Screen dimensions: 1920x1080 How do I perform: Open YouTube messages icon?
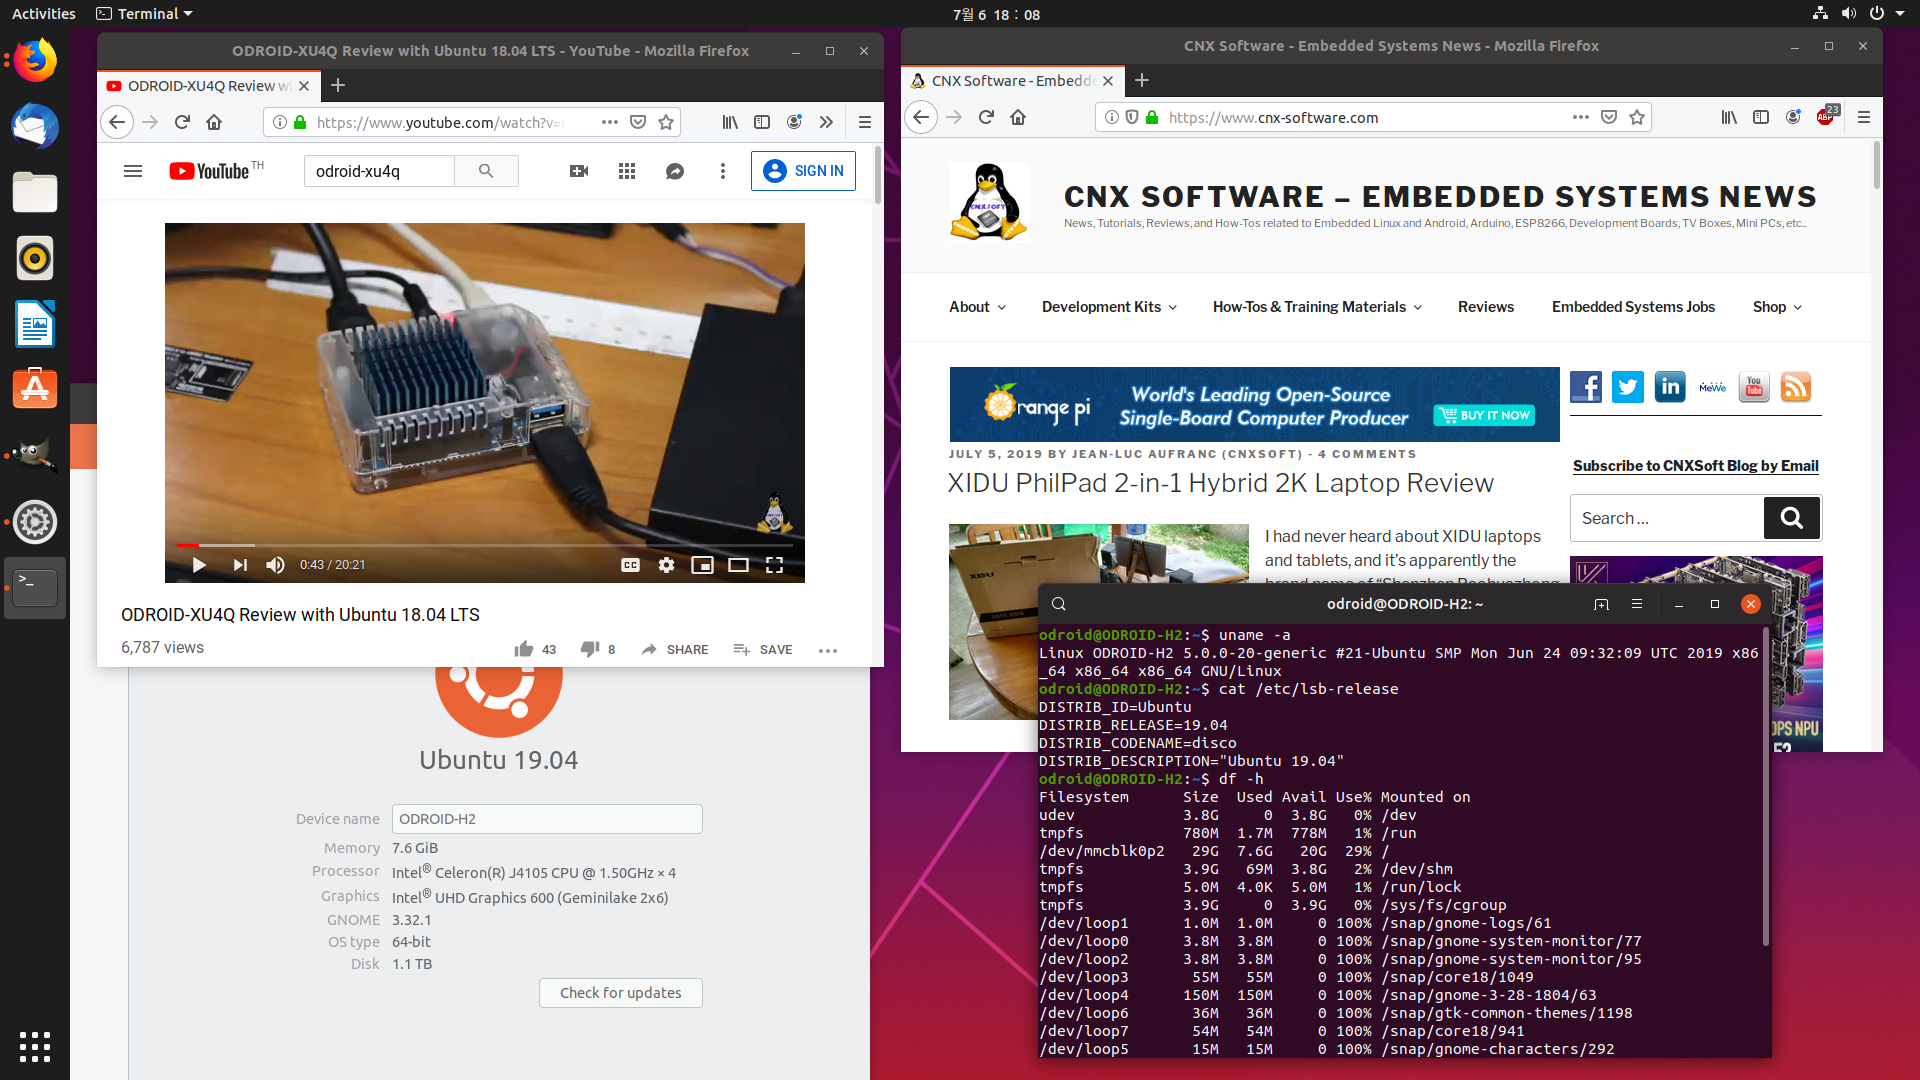click(x=675, y=171)
